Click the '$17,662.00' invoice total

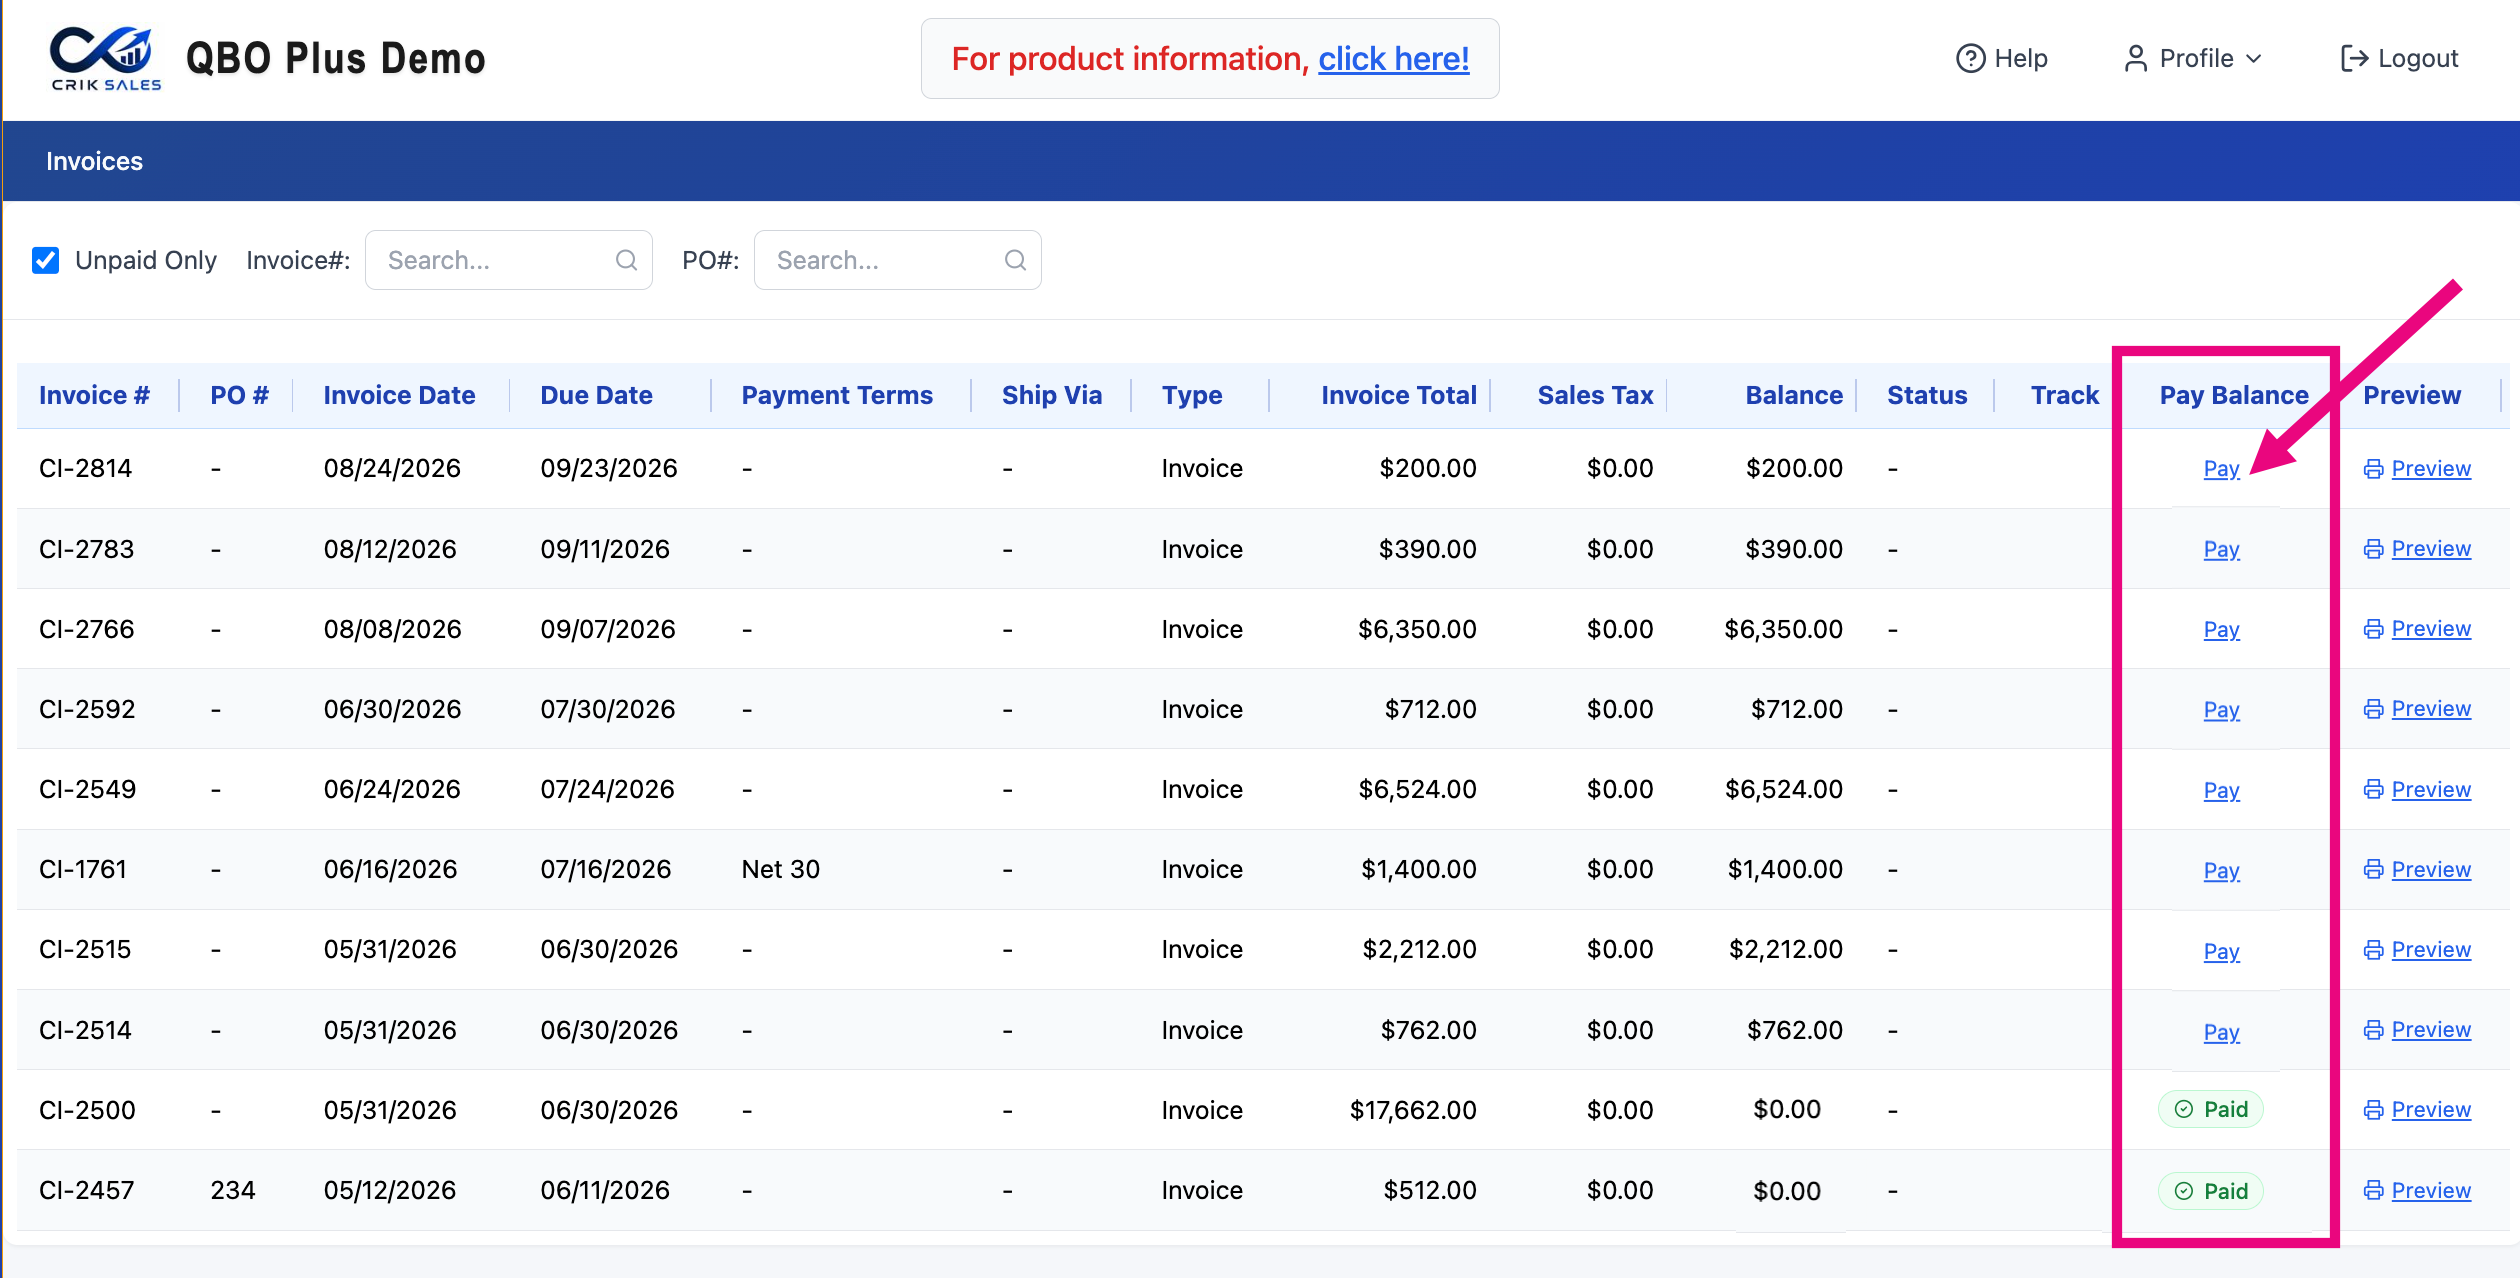tap(1413, 1110)
